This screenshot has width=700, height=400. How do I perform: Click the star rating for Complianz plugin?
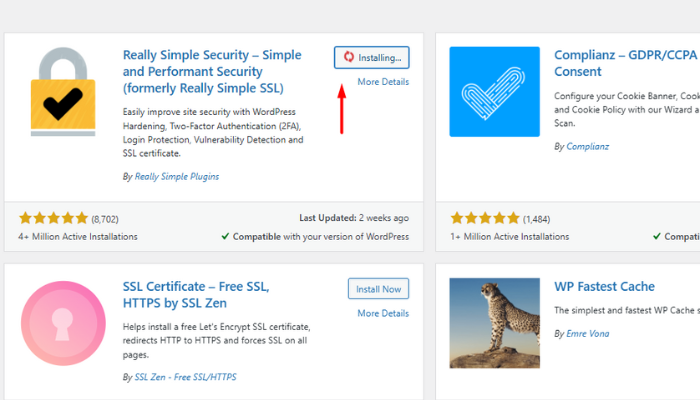[484, 217]
